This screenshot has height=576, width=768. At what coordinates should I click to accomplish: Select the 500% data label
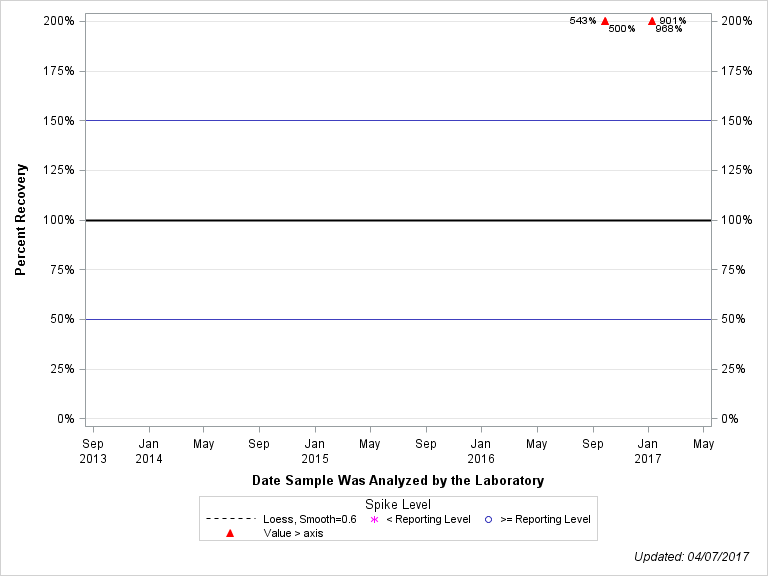621,29
